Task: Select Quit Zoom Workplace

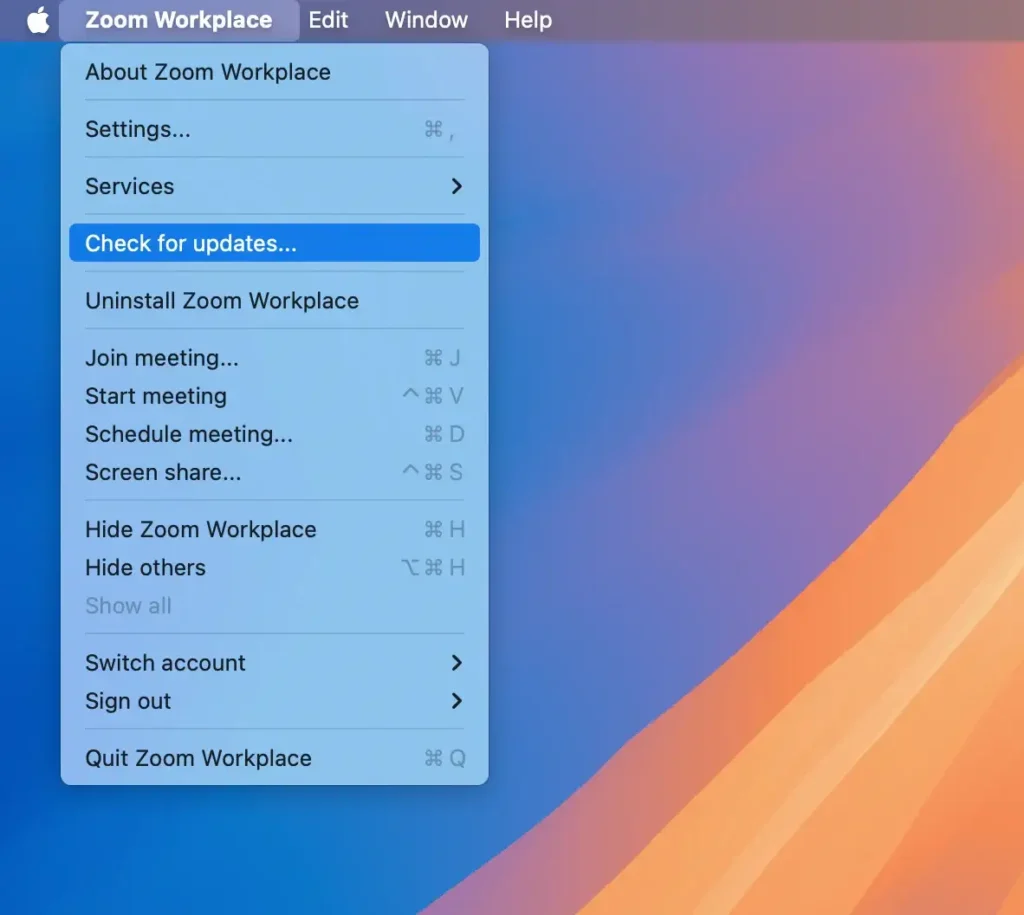Action: click(274, 758)
